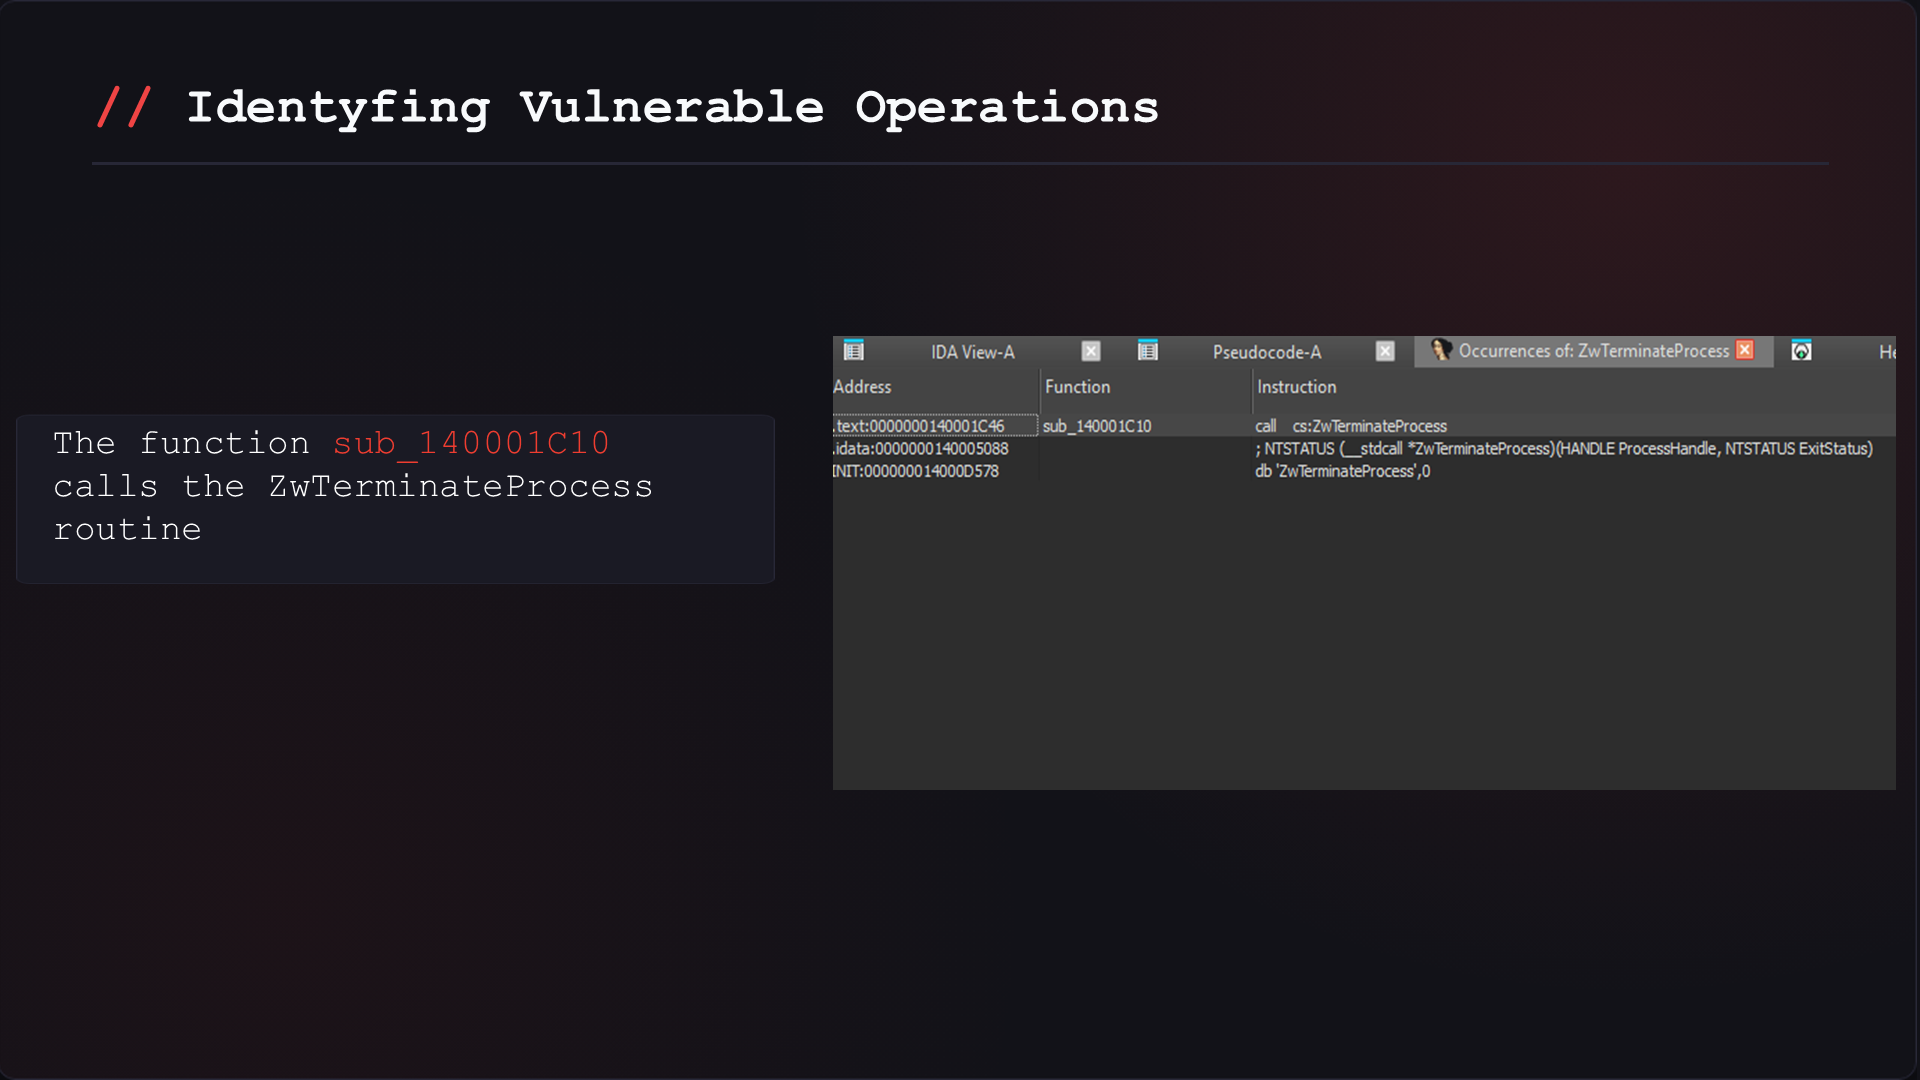This screenshot has height=1080, width=1920.
Task: Sort by the Address column header
Action: (x=862, y=387)
